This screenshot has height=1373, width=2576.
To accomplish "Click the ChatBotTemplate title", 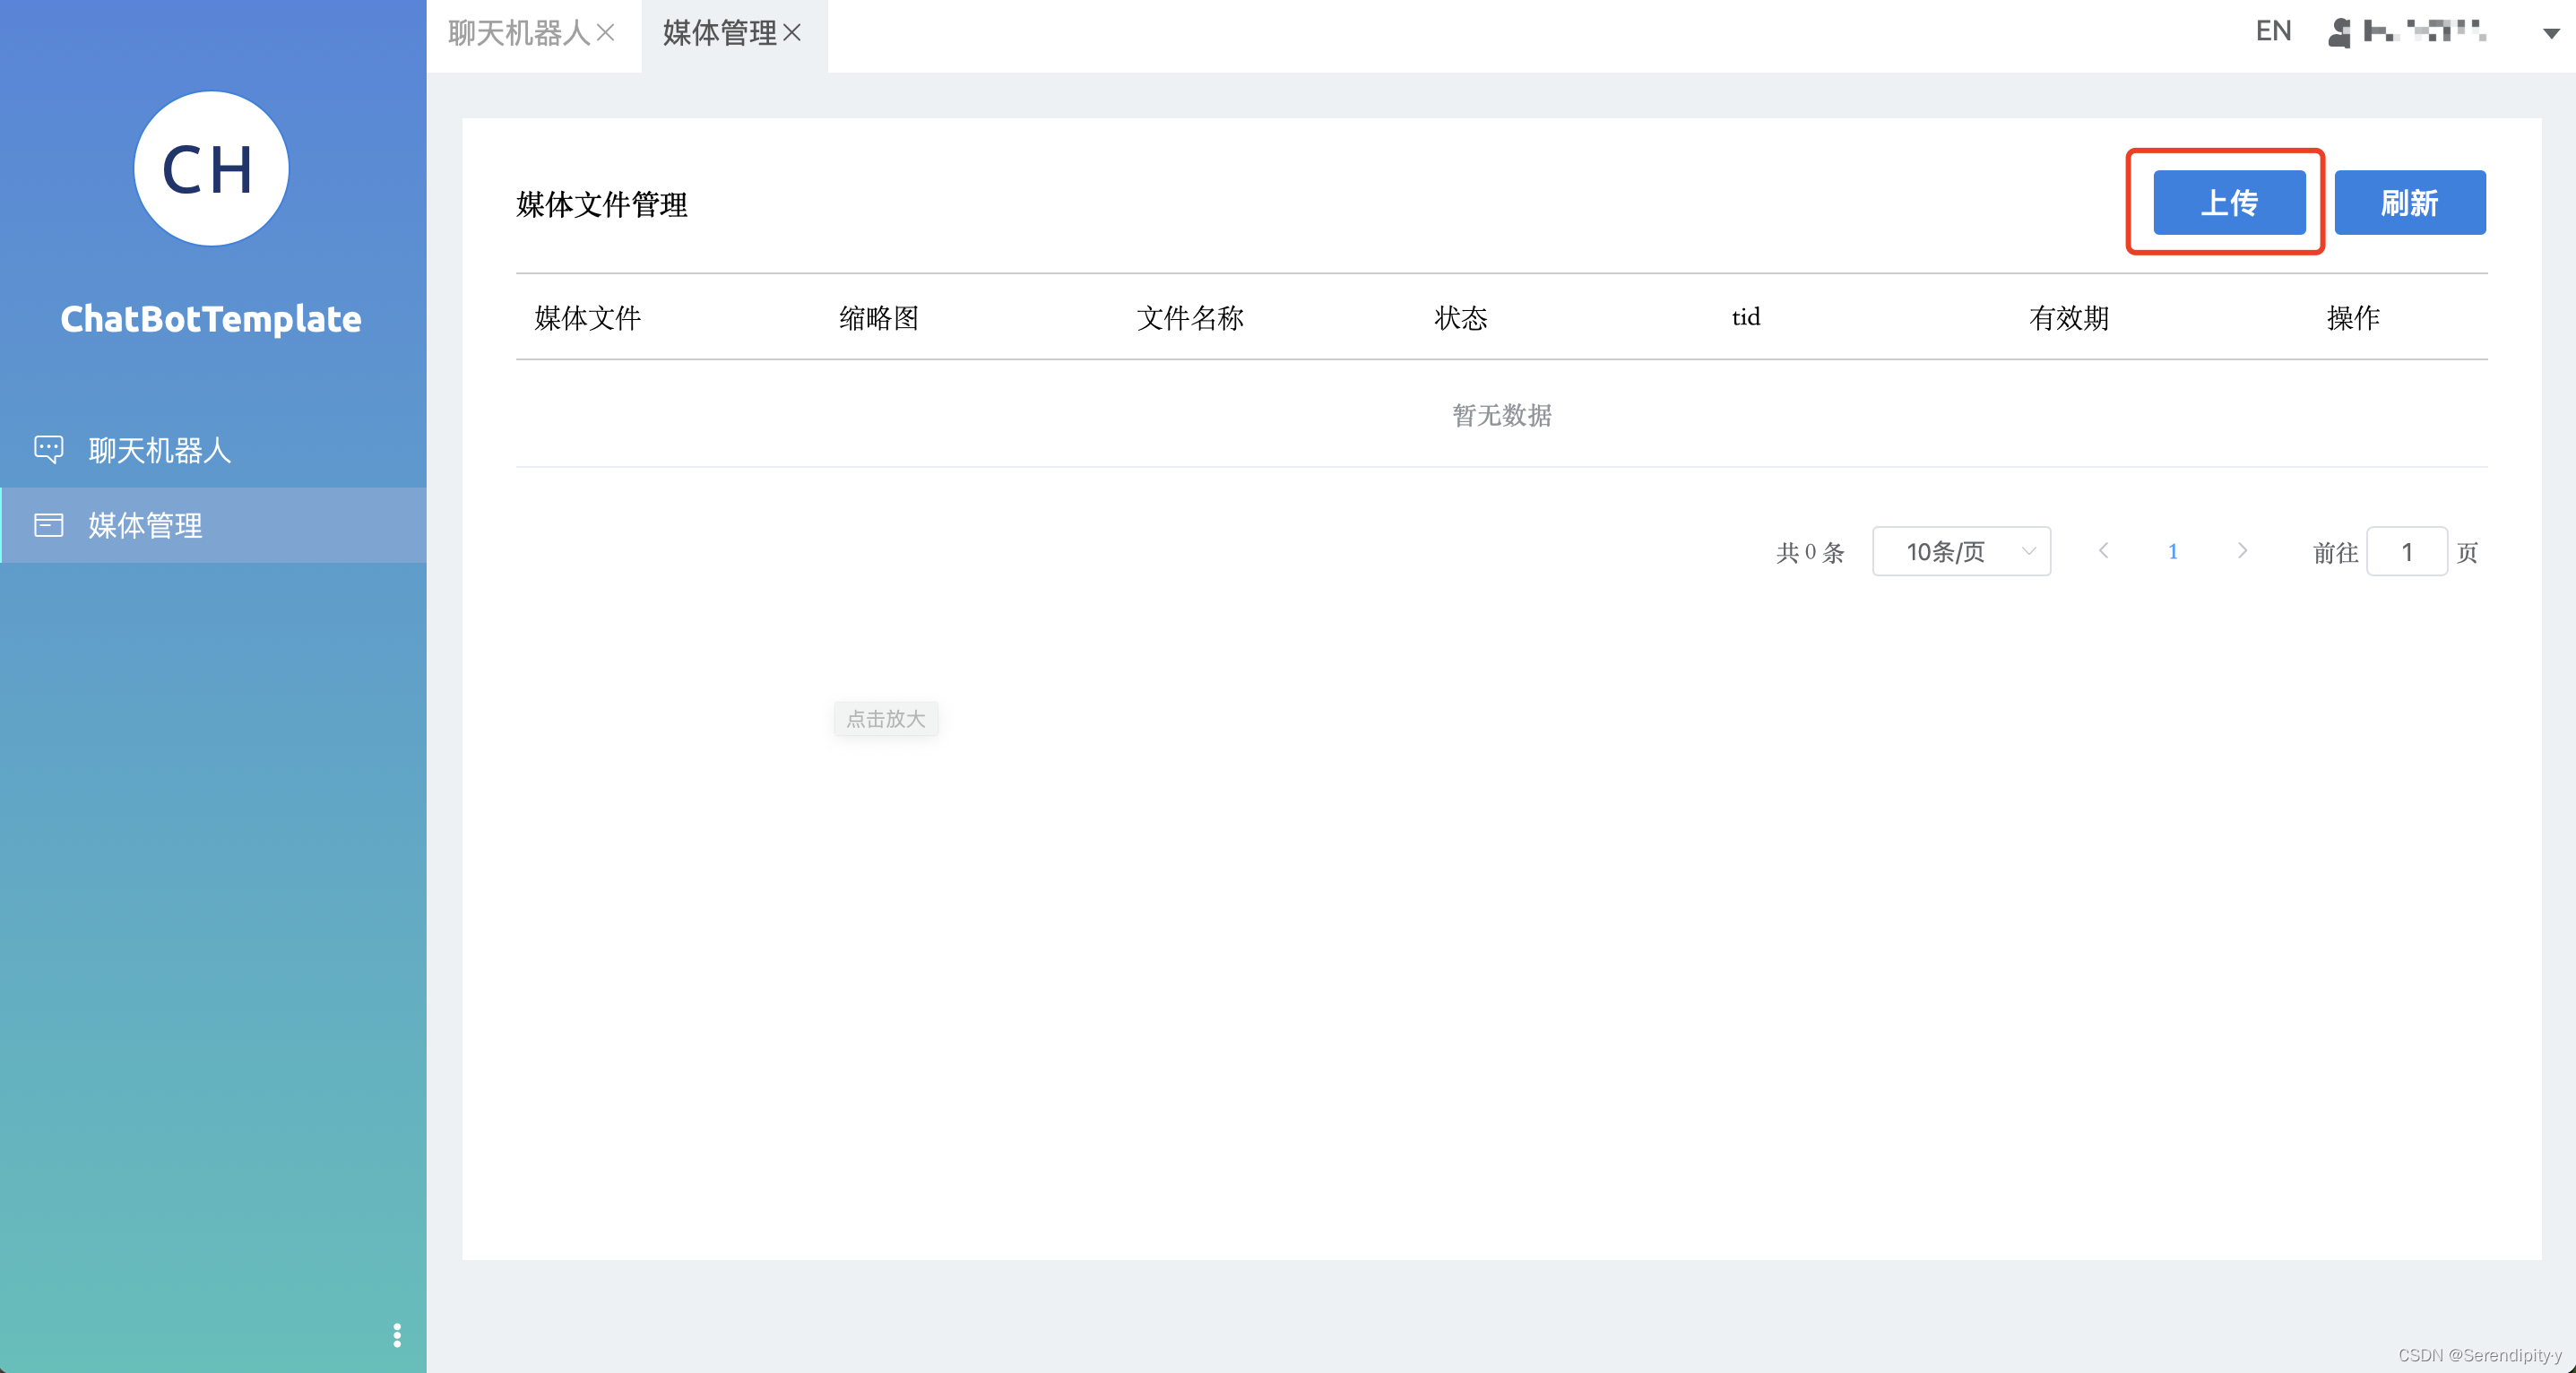I will tap(211, 319).
